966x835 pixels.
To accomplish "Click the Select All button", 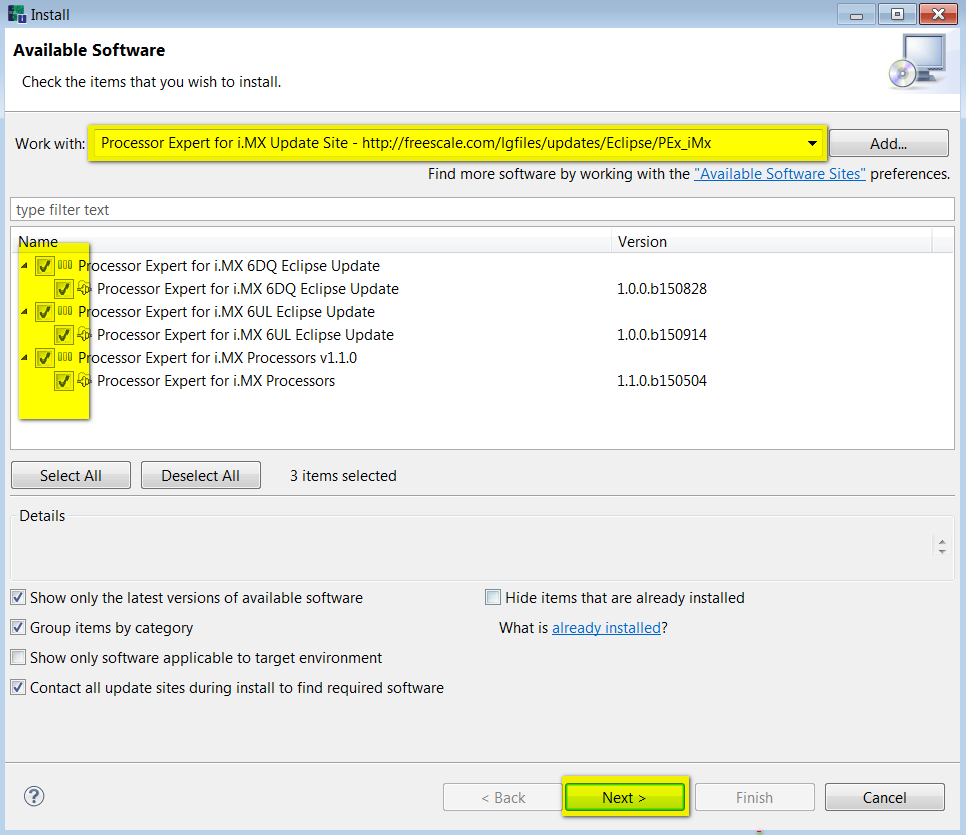I will coord(71,475).
